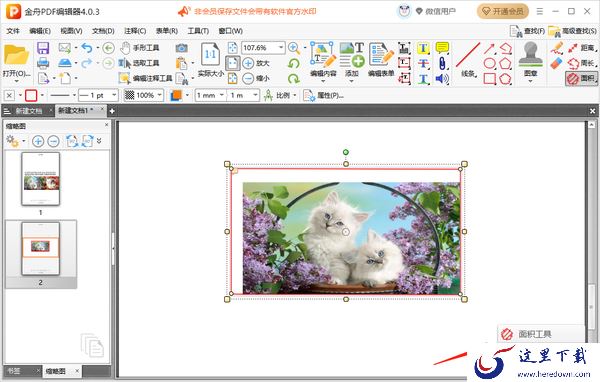
Task: Open the Edit (编辑(E)) menu
Action: click(x=40, y=31)
